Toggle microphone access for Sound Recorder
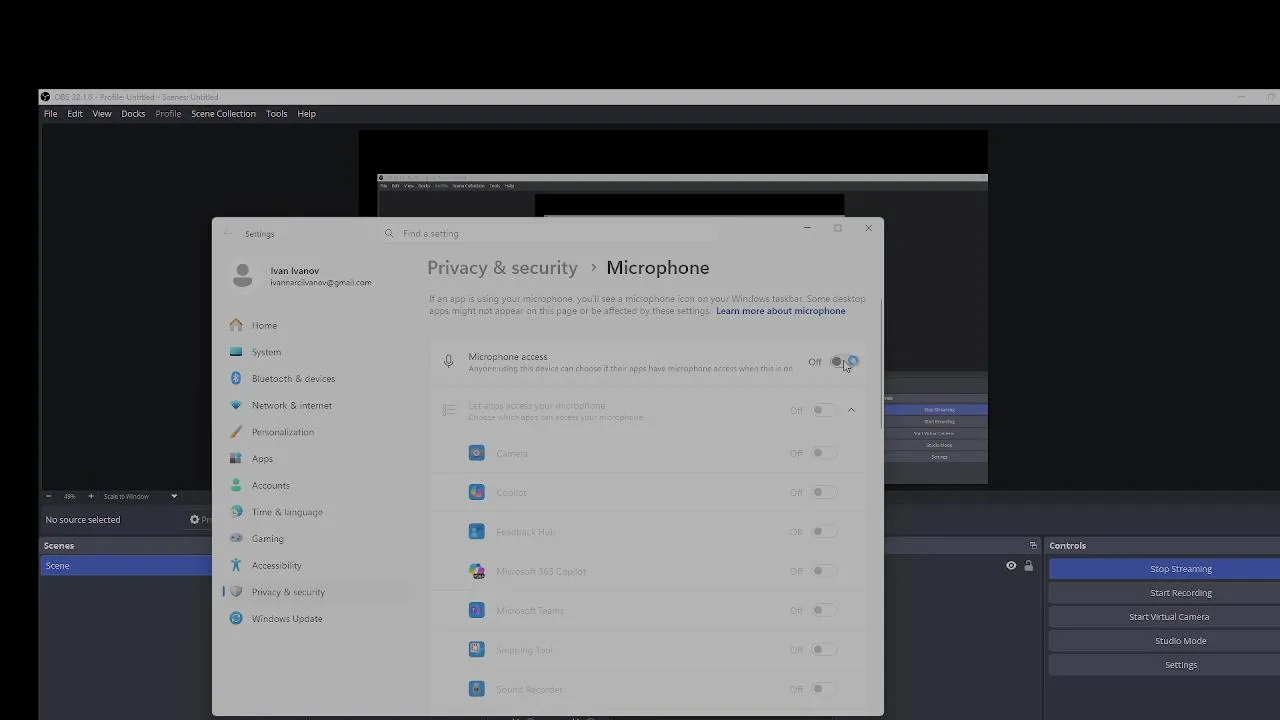This screenshot has width=1280, height=720. (x=824, y=689)
